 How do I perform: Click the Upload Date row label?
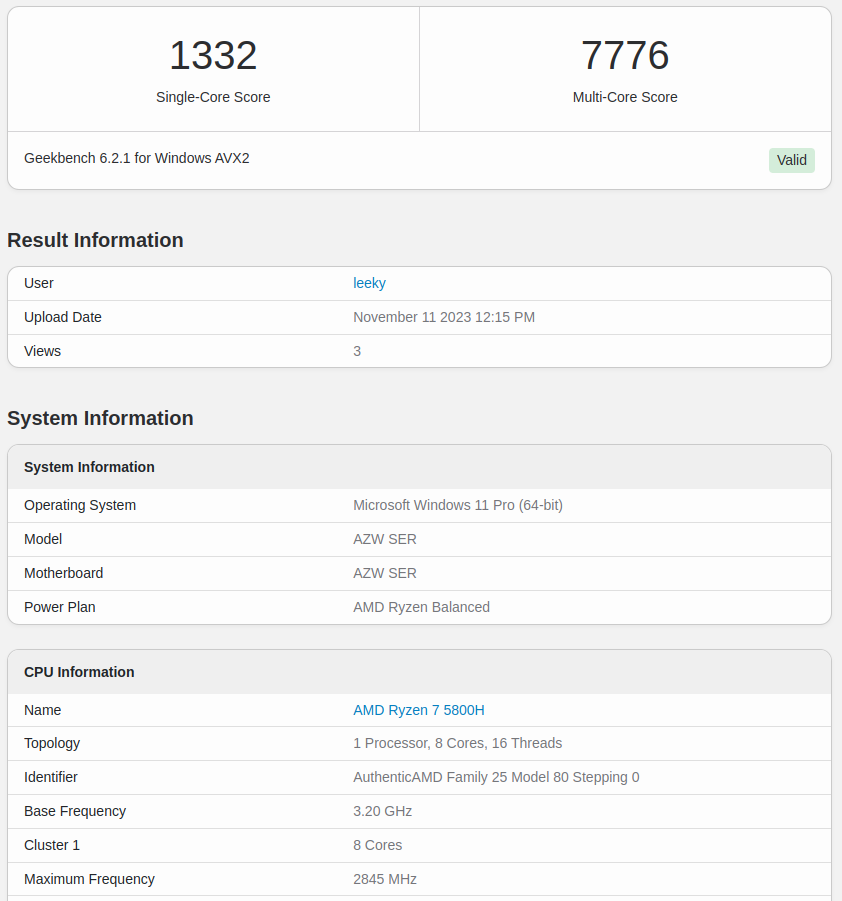coord(63,317)
